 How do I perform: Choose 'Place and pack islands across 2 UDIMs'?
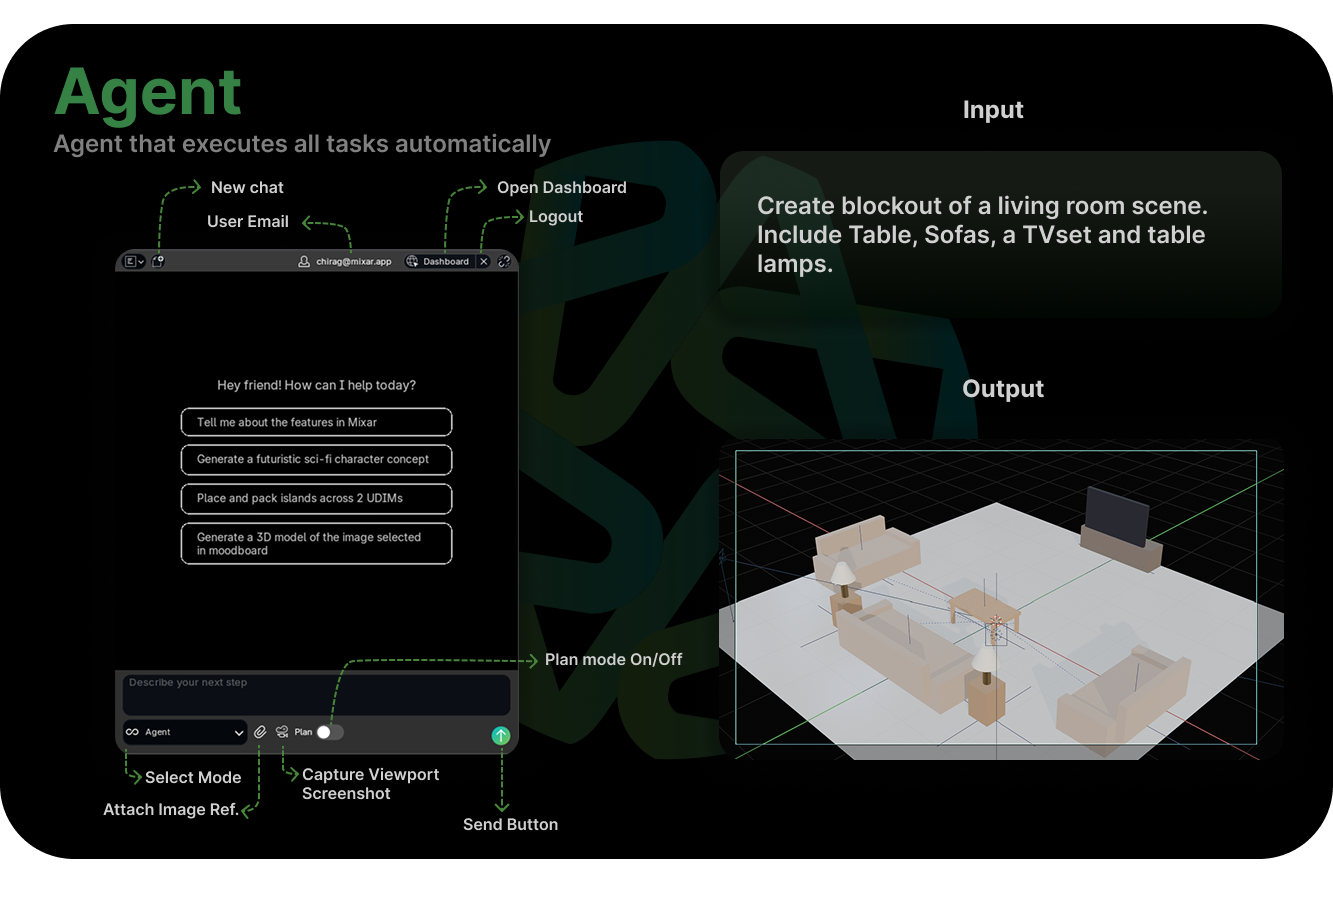tap(316, 498)
